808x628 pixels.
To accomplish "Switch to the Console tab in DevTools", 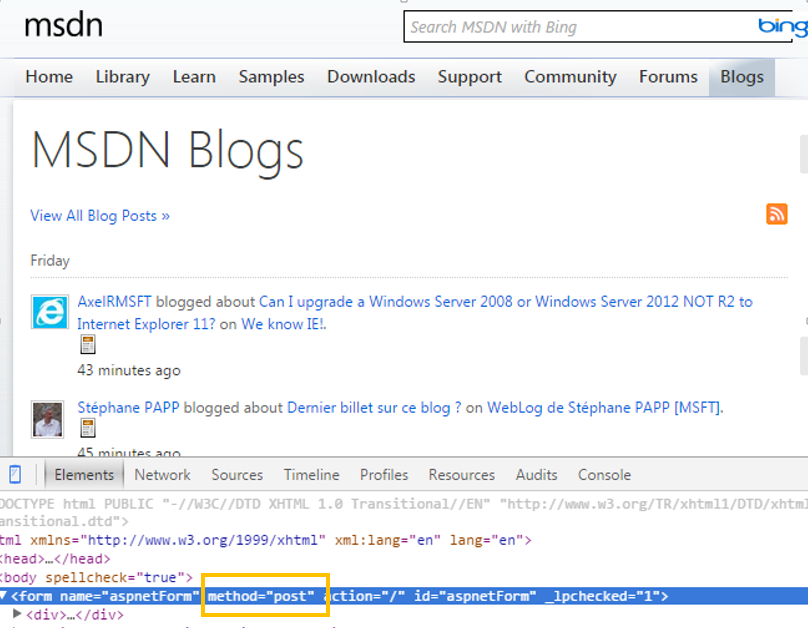I will pos(604,474).
